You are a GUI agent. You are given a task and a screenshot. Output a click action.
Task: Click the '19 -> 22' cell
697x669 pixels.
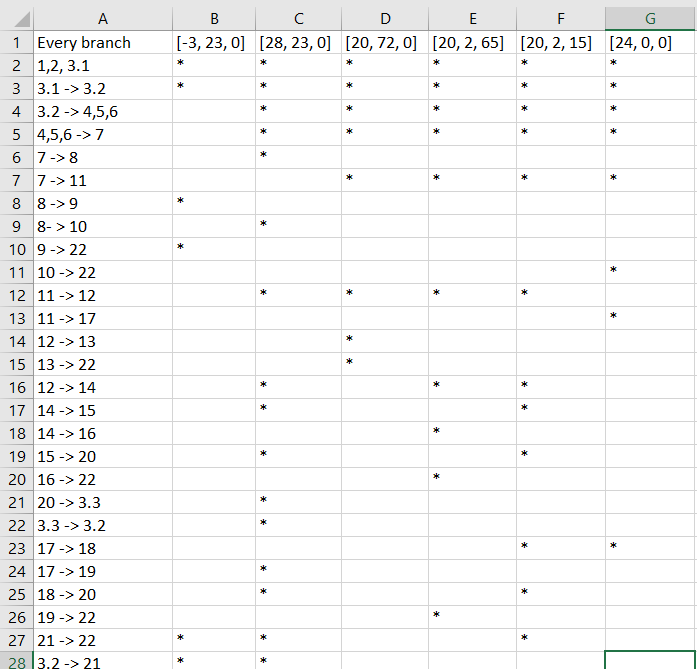103,617
